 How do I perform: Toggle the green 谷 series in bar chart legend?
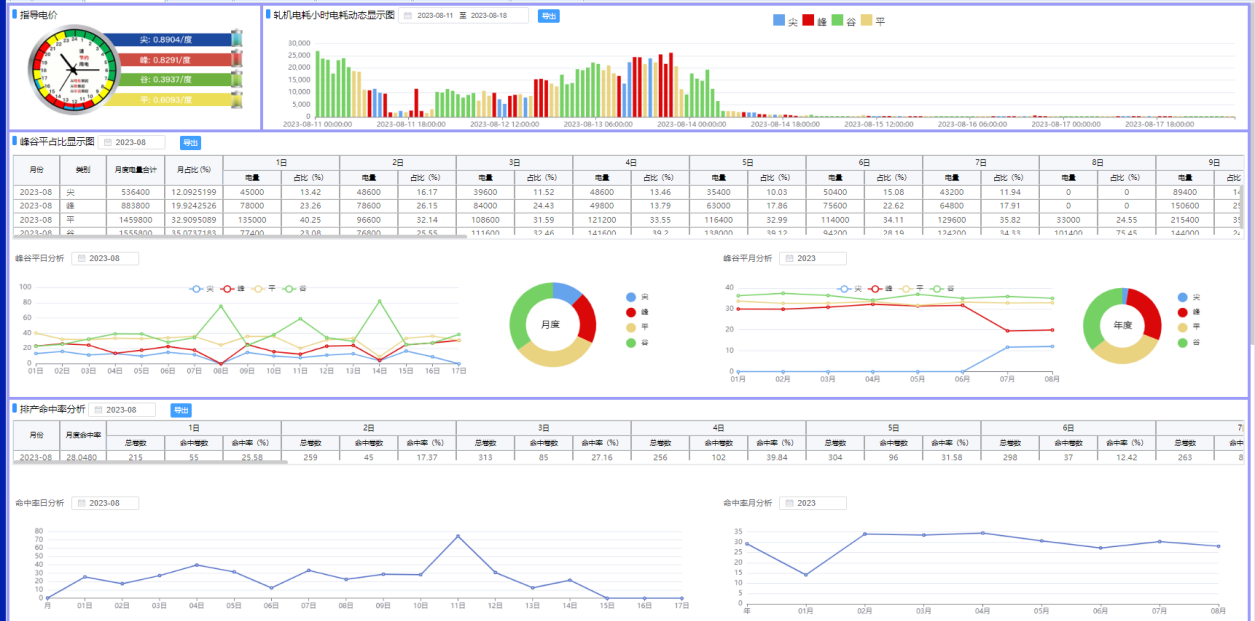(x=844, y=21)
